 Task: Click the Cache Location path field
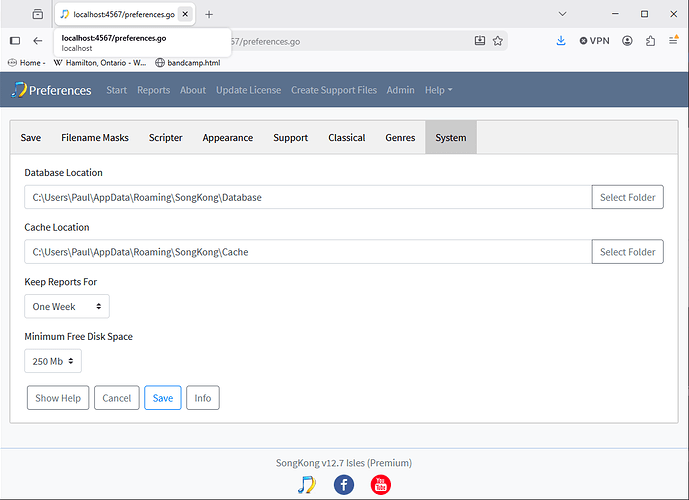click(x=308, y=252)
